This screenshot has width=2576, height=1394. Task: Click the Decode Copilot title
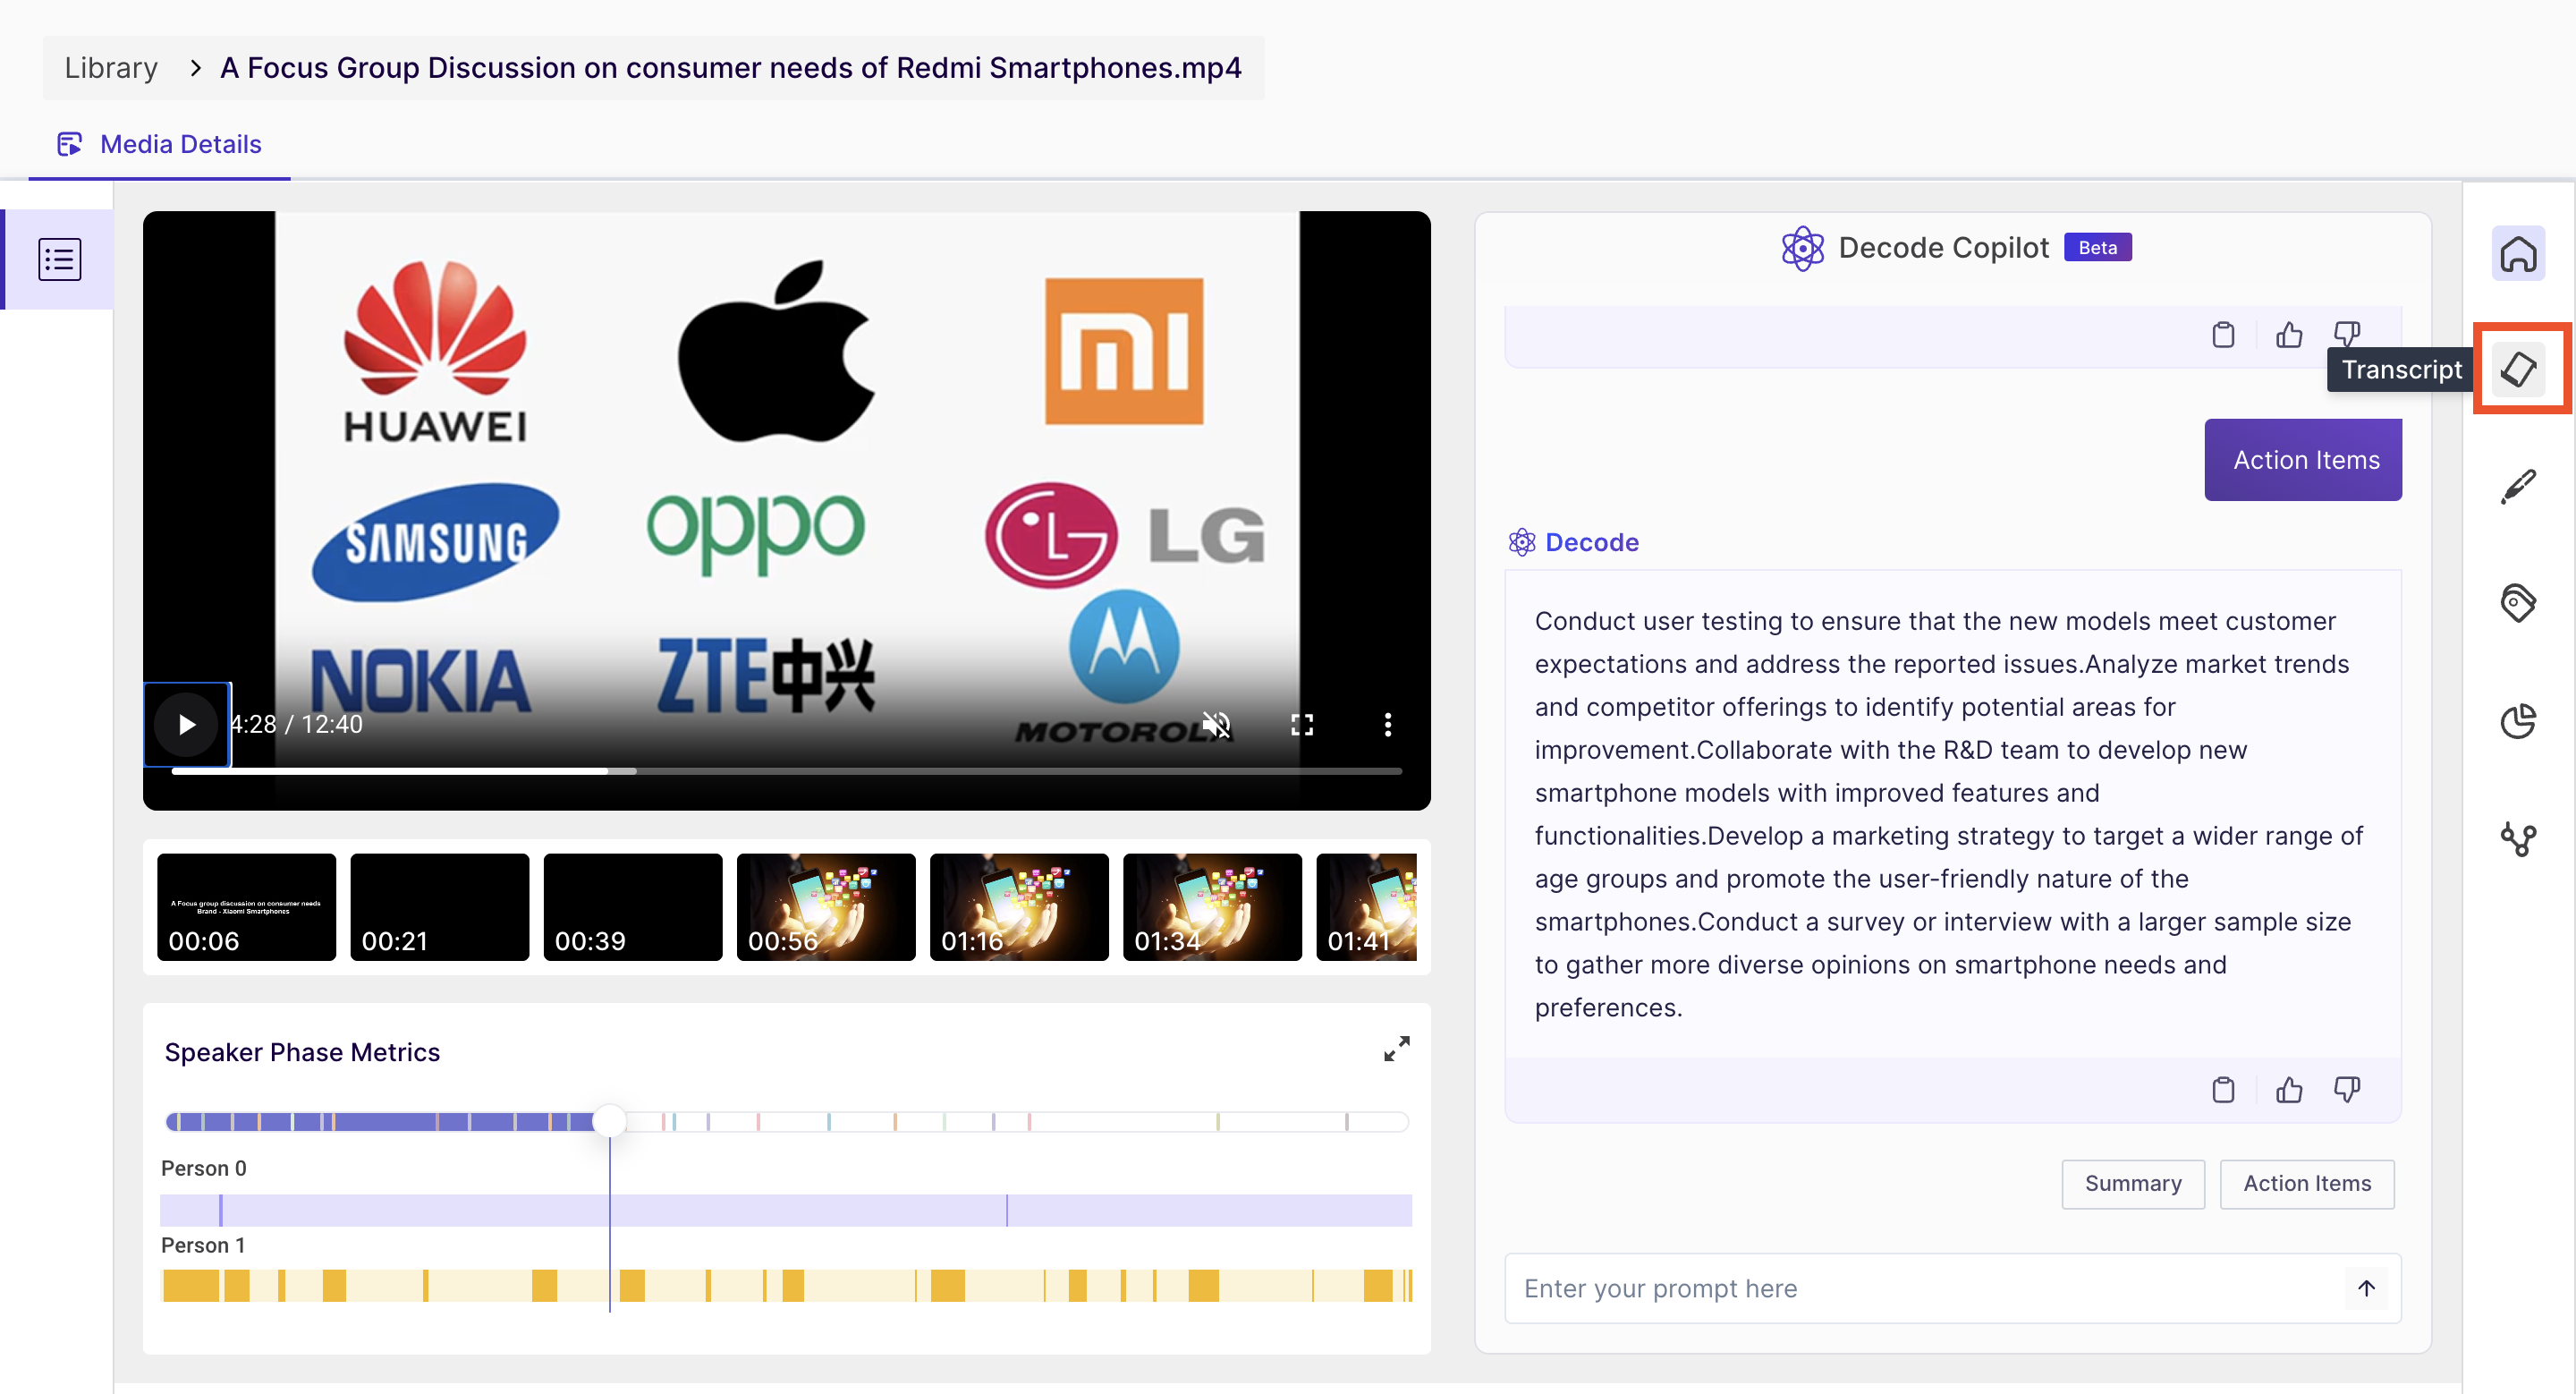[1943, 248]
